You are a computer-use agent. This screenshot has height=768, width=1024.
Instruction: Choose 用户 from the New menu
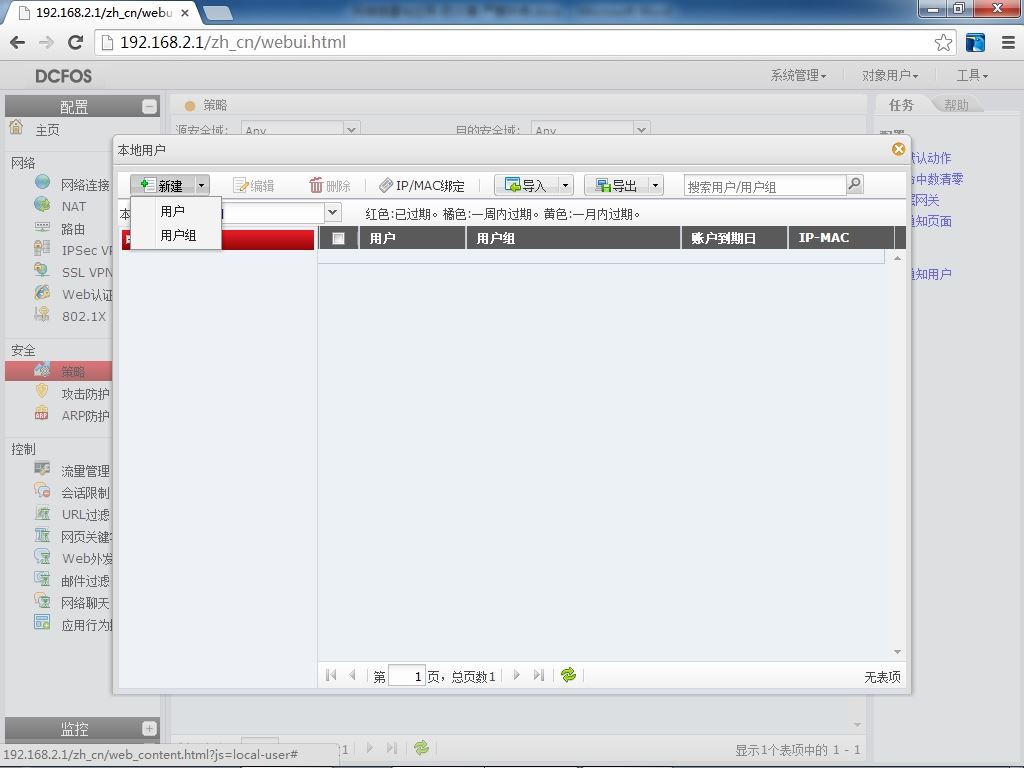click(x=172, y=211)
